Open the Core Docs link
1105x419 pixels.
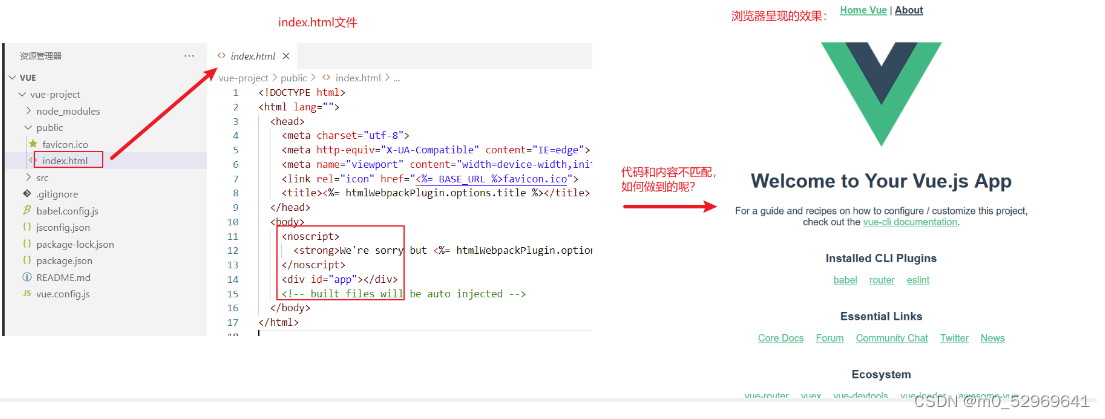pyautogui.click(x=781, y=338)
